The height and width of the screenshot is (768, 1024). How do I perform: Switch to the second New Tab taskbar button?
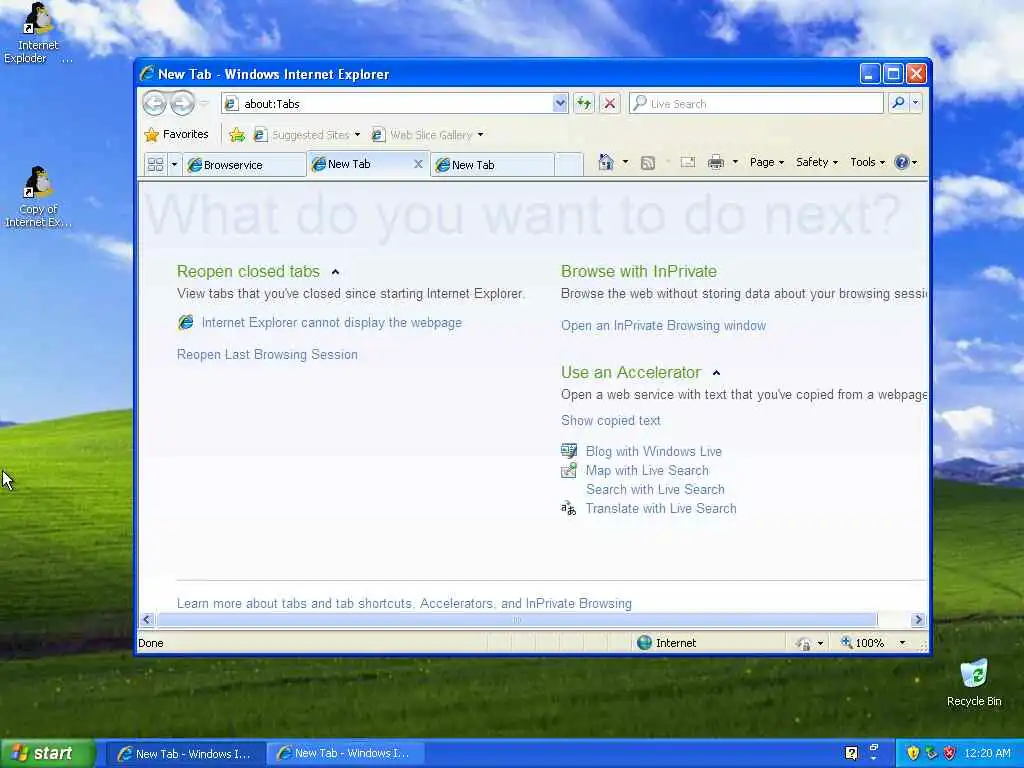[x=345, y=754]
